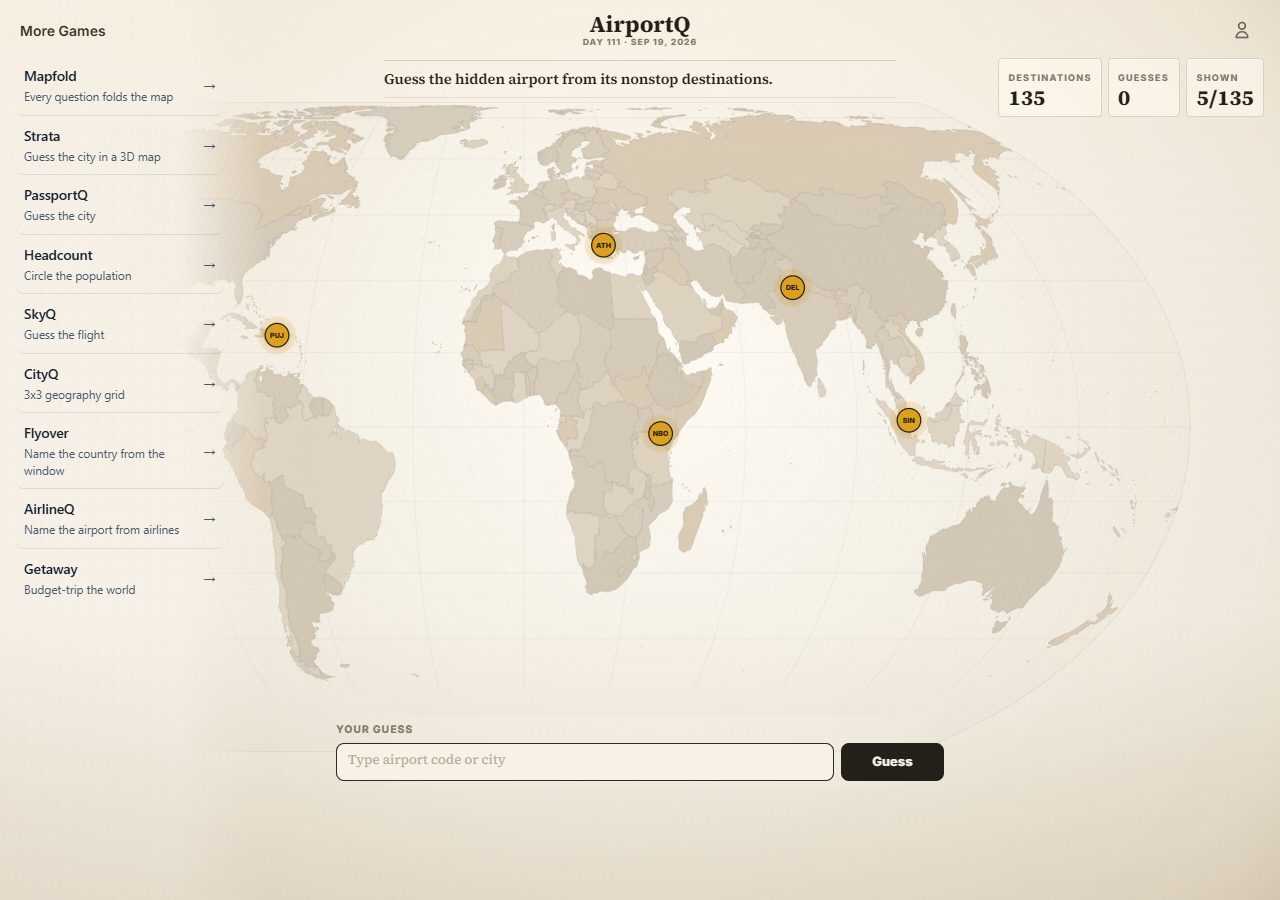Open the Strata game
This screenshot has height=900, width=1280.
click(120, 146)
